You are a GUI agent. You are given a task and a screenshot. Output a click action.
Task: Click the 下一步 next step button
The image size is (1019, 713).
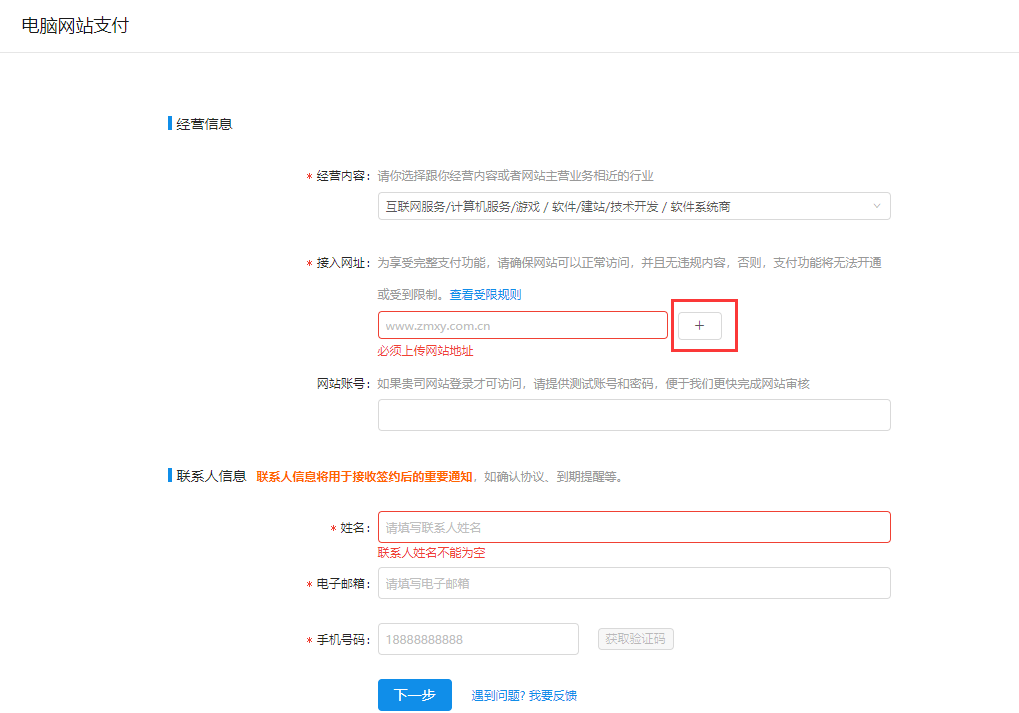[x=415, y=695]
